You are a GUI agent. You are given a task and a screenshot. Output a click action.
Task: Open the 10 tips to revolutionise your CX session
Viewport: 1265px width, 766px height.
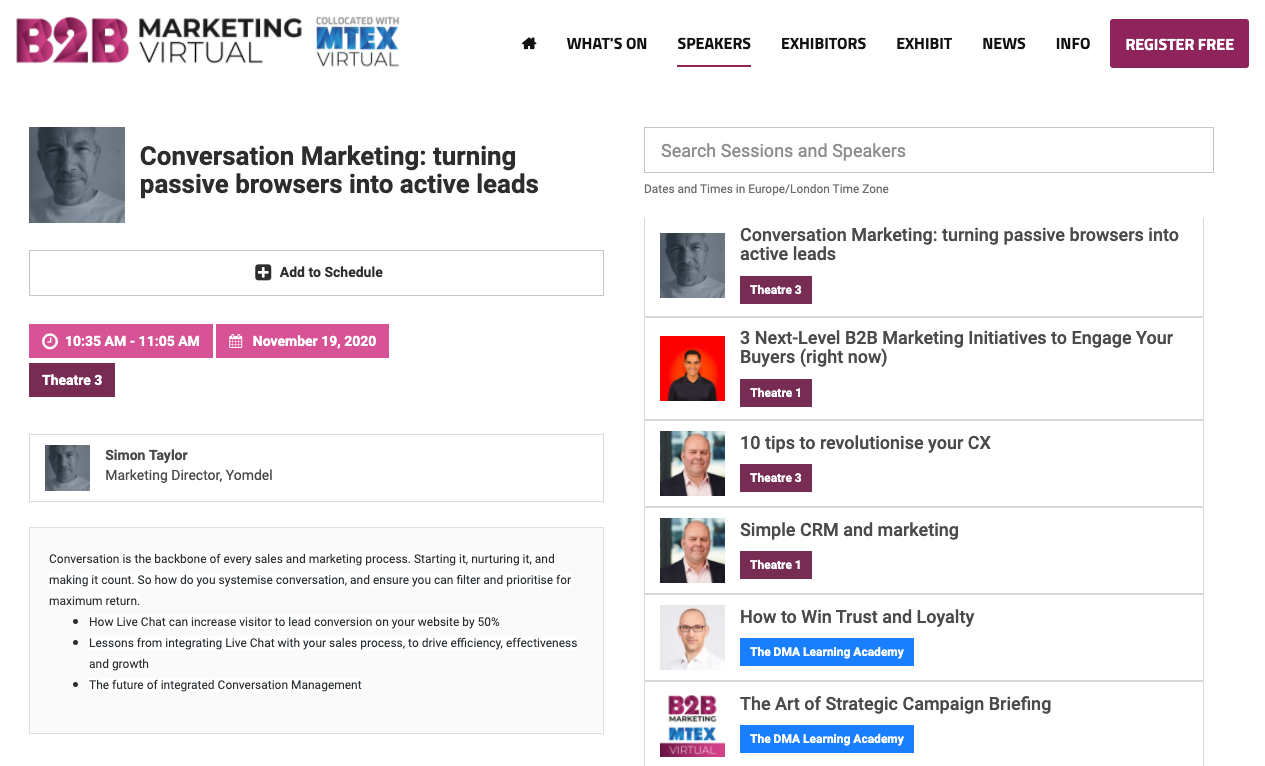(864, 443)
